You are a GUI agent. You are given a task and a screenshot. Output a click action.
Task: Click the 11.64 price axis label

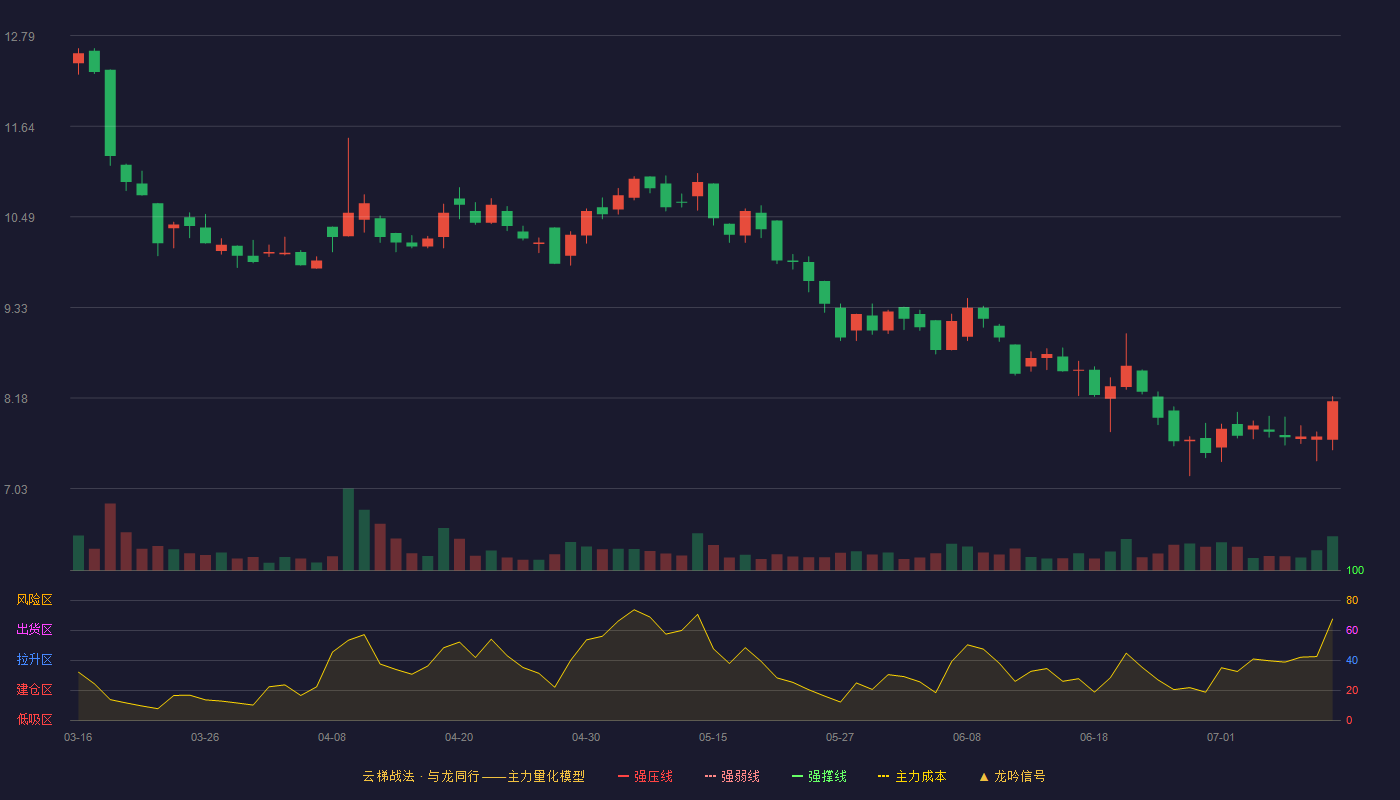tap(19, 128)
